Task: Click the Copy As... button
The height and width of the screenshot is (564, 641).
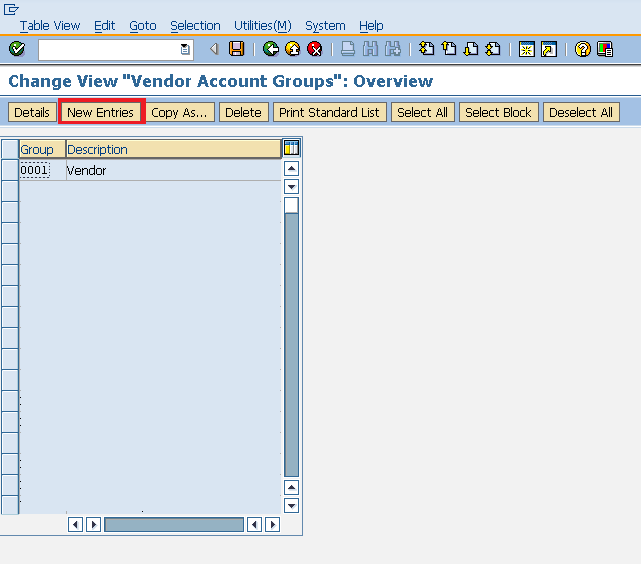Action: coord(179,112)
